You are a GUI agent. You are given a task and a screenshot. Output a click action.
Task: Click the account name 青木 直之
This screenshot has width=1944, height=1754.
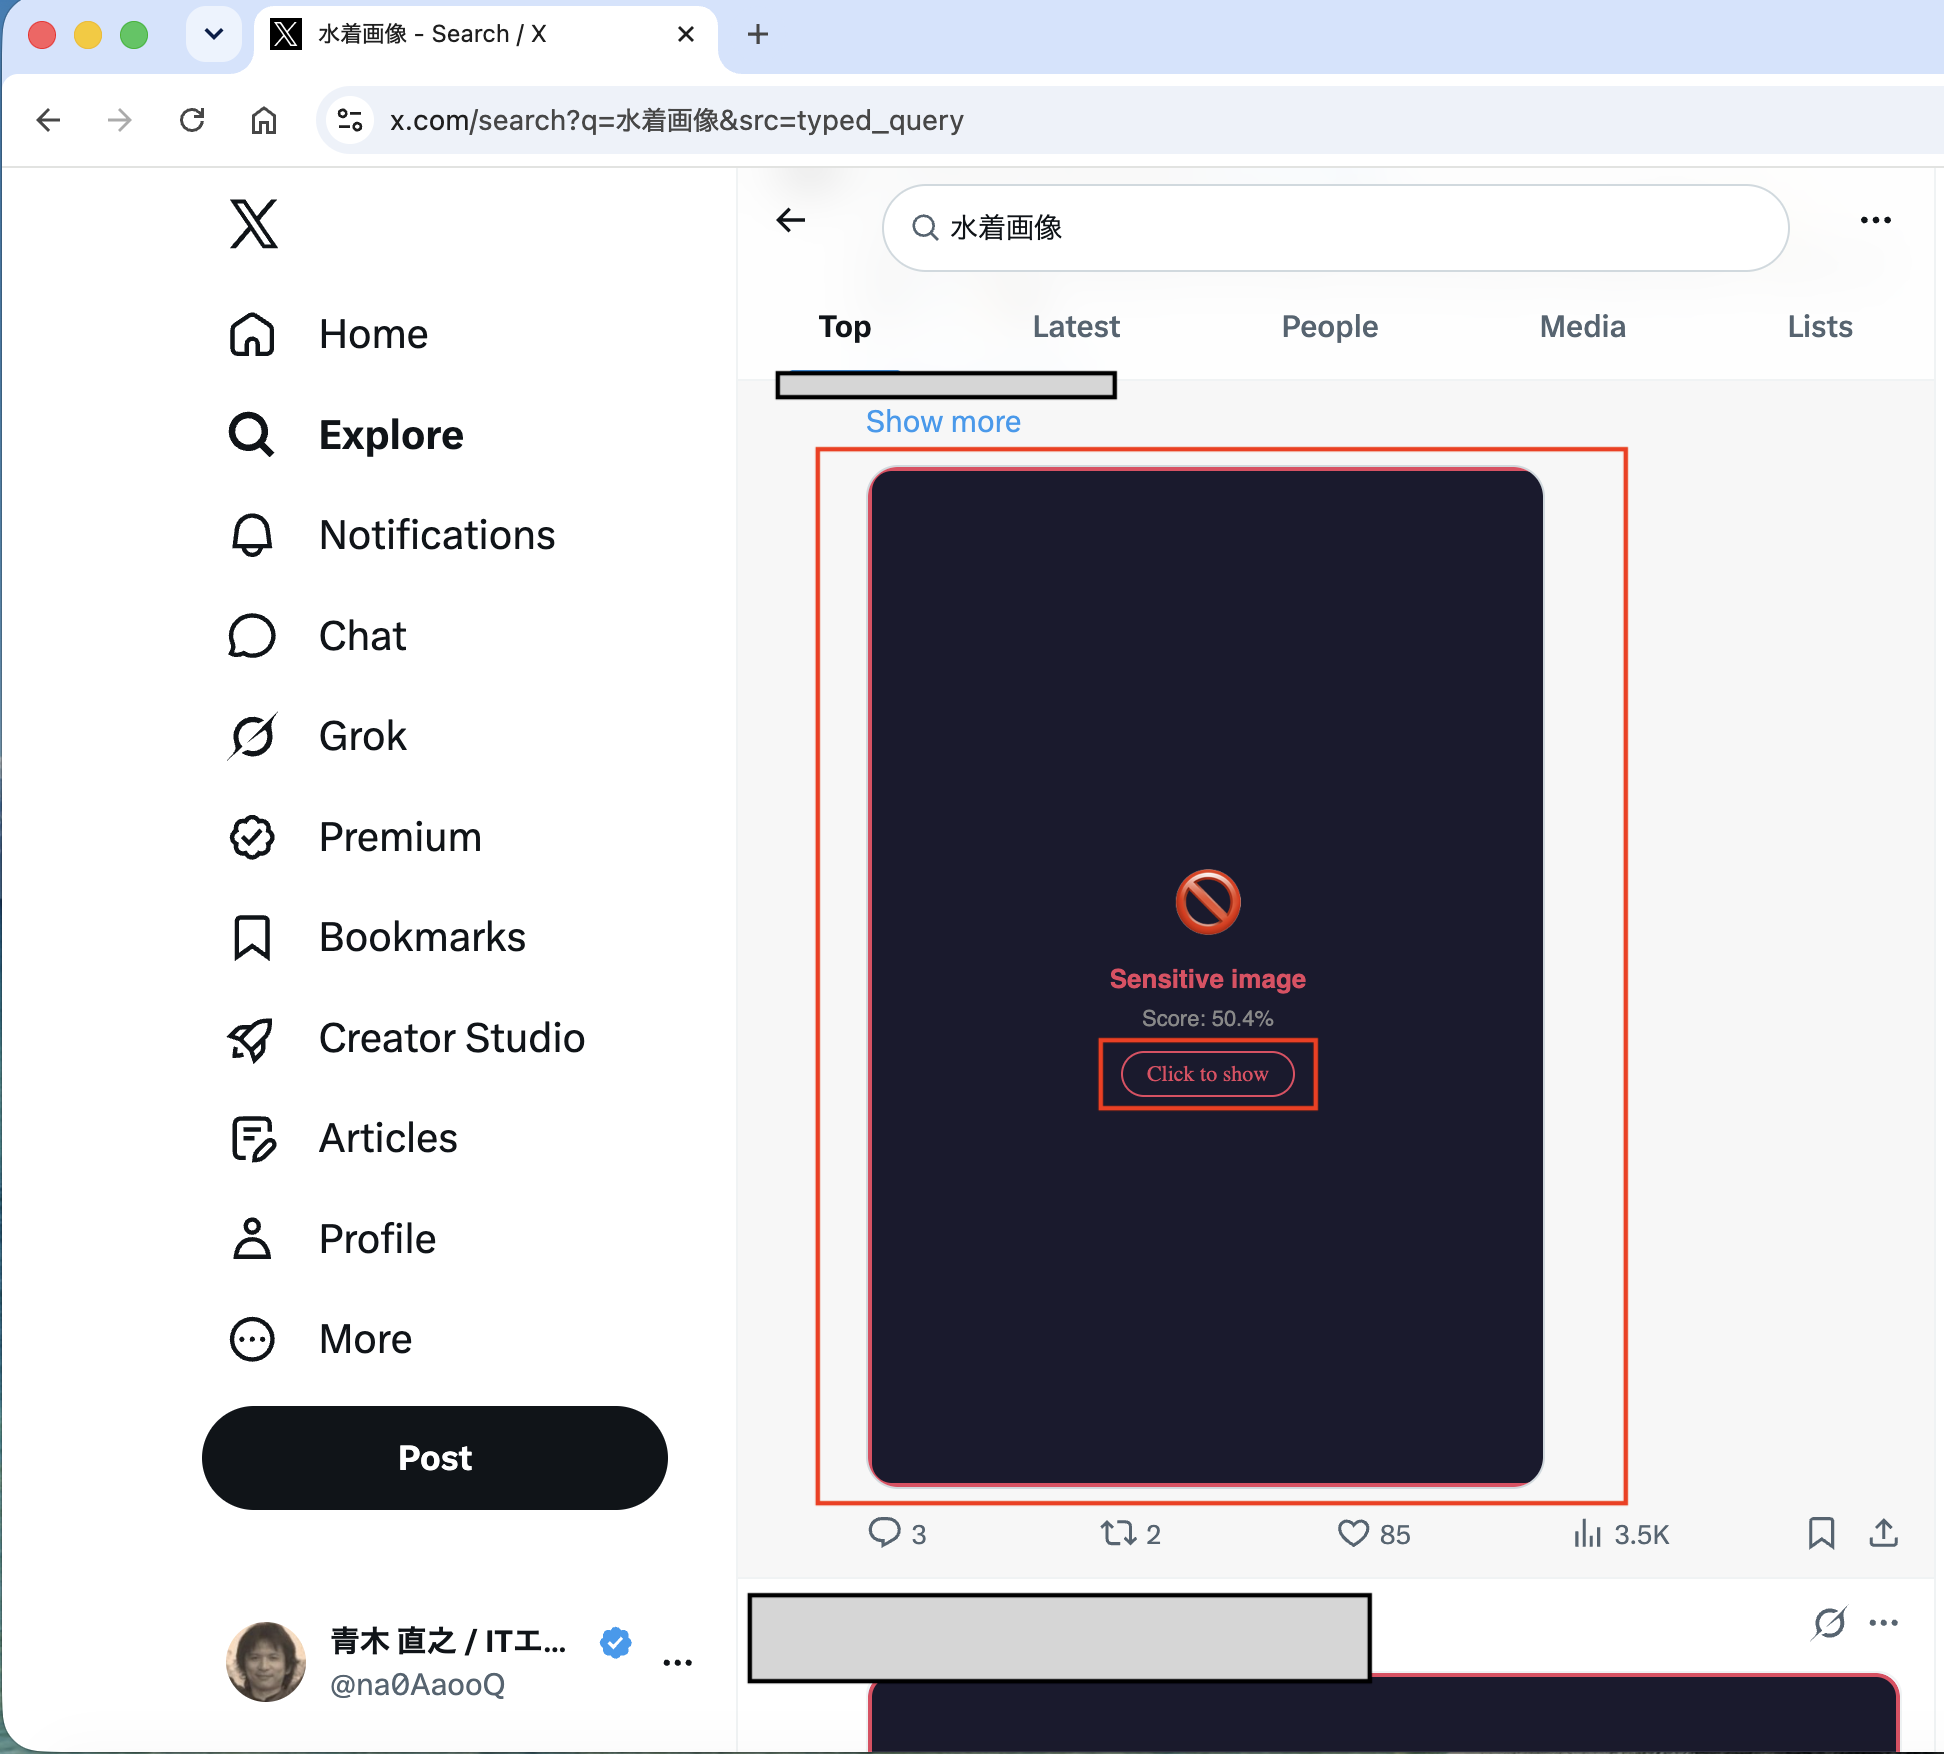pos(448,1641)
